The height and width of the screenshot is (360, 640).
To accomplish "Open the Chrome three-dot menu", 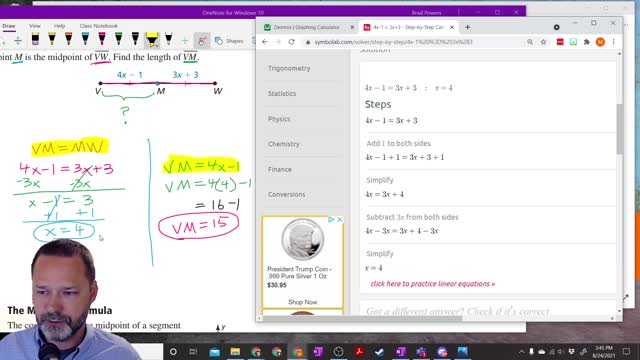I will (613, 42).
